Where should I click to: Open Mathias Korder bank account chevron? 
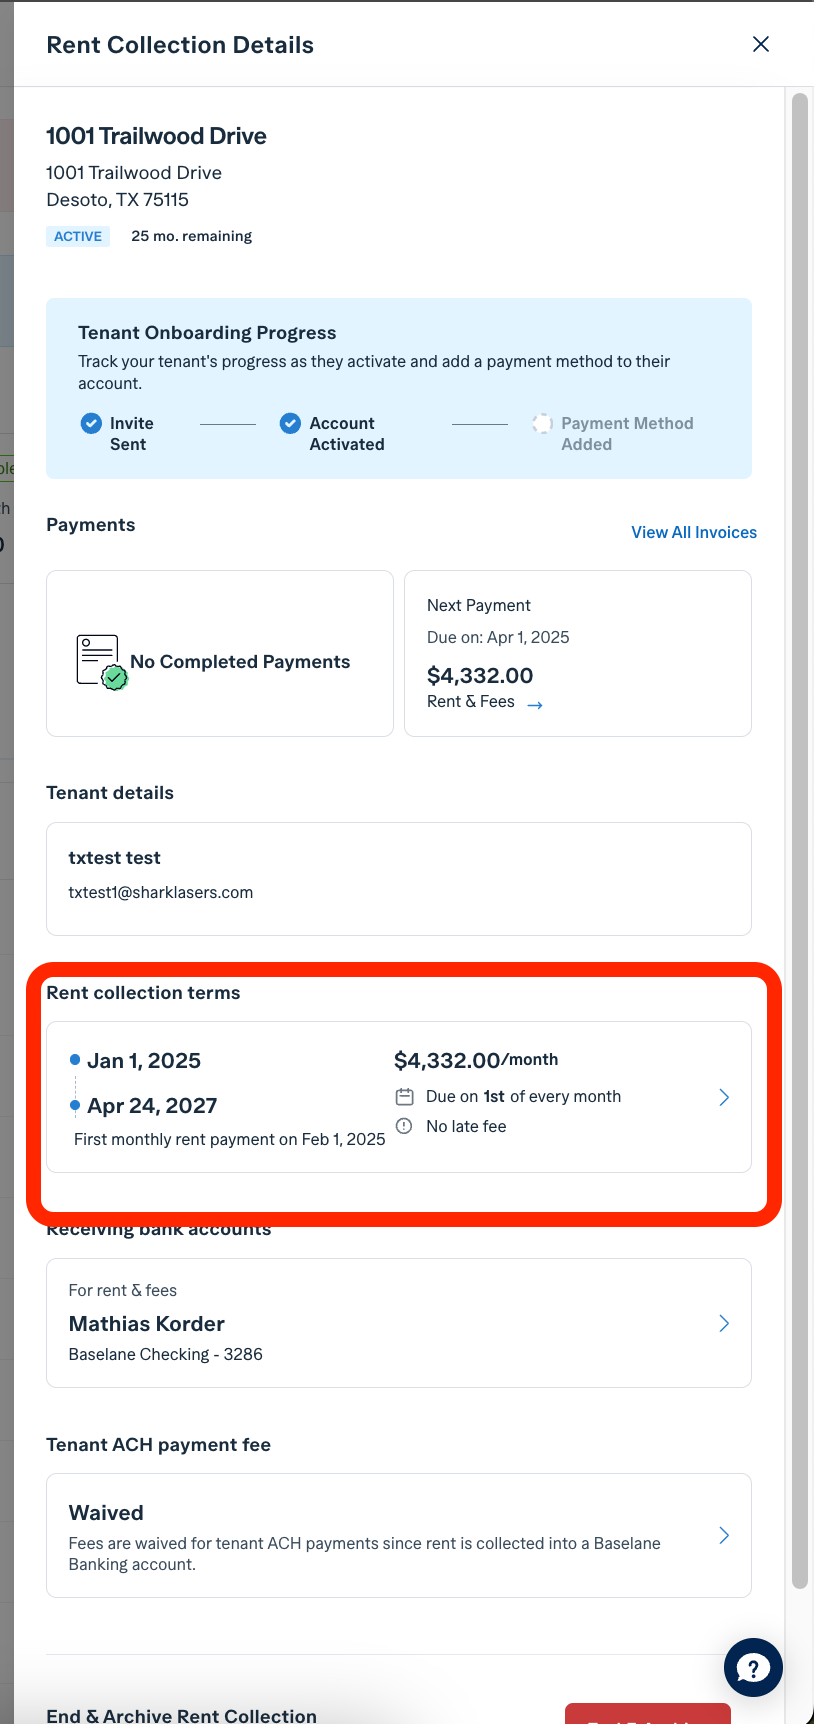click(x=724, y=1323)
